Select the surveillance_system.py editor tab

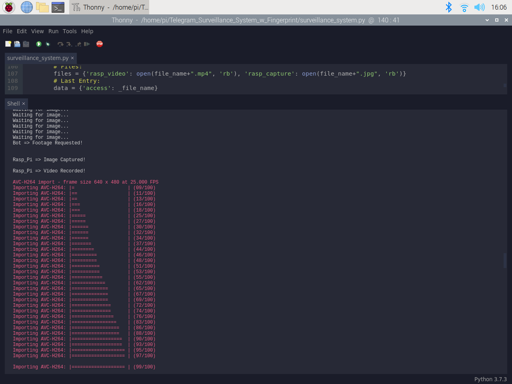point(38,58)
